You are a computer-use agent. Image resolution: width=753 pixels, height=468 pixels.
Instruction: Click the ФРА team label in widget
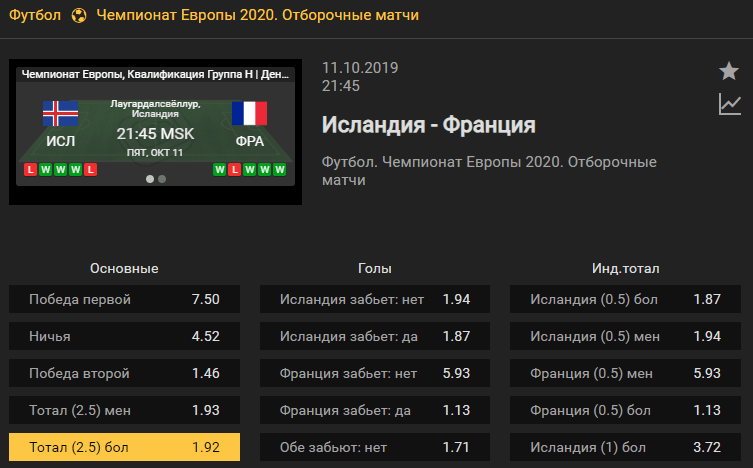250,141
